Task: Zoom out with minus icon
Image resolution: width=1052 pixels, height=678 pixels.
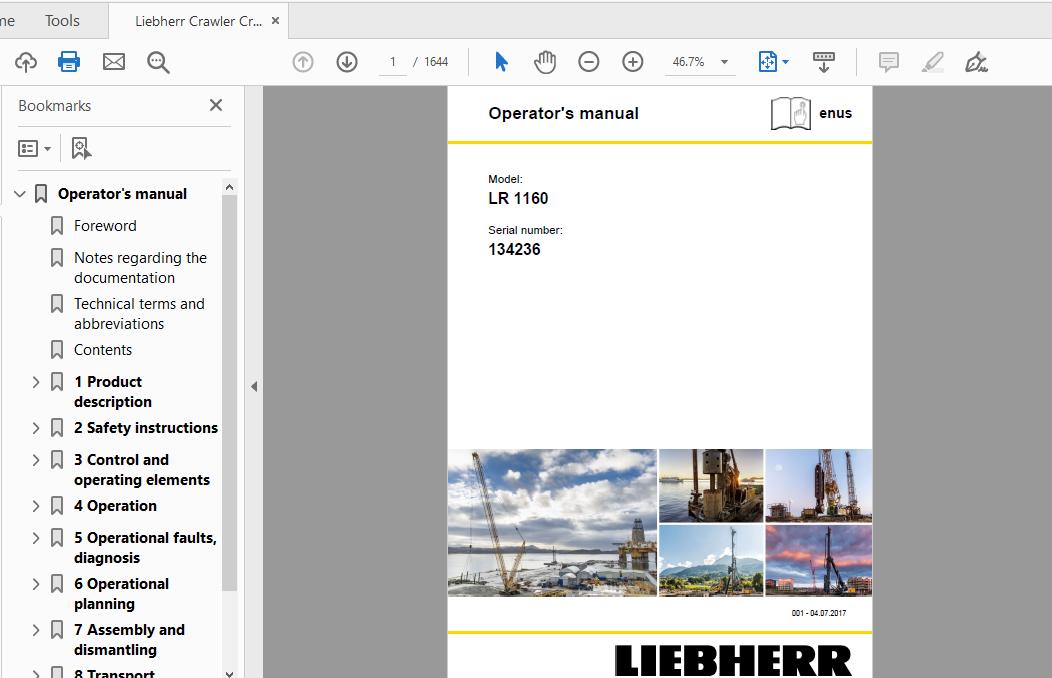Action: pos(588,62)
